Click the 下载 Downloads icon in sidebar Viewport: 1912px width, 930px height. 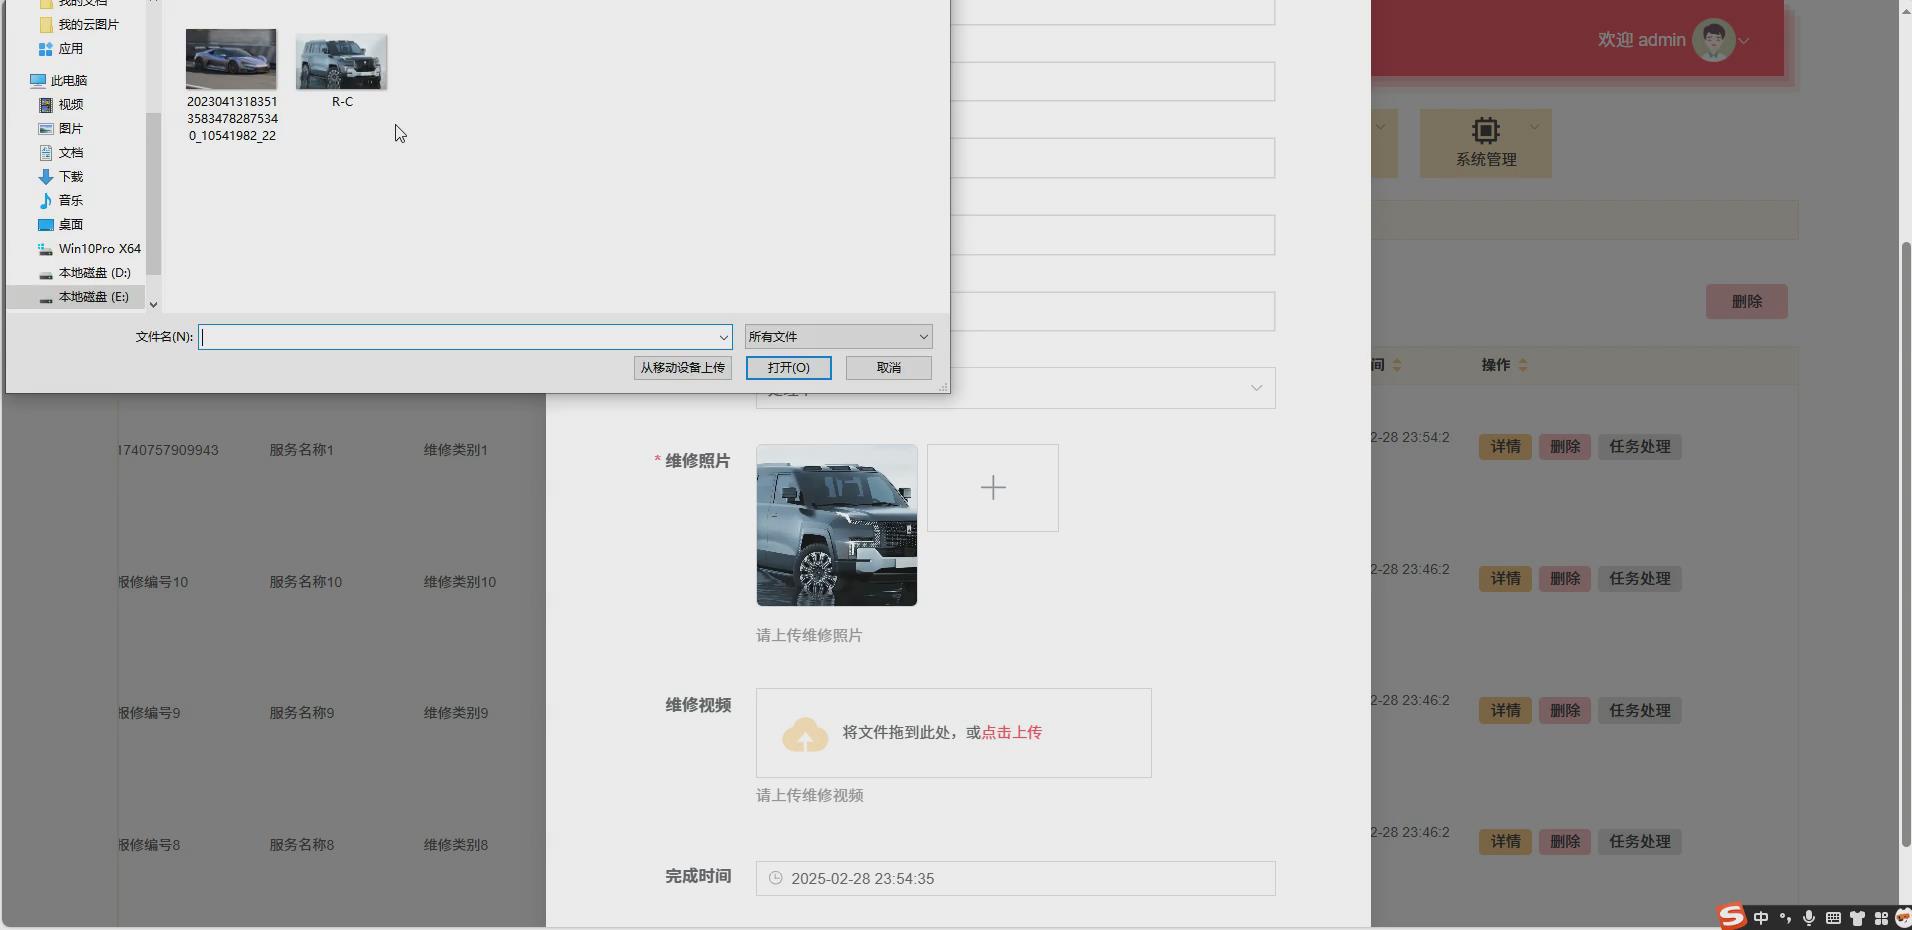tap(47, 176)
